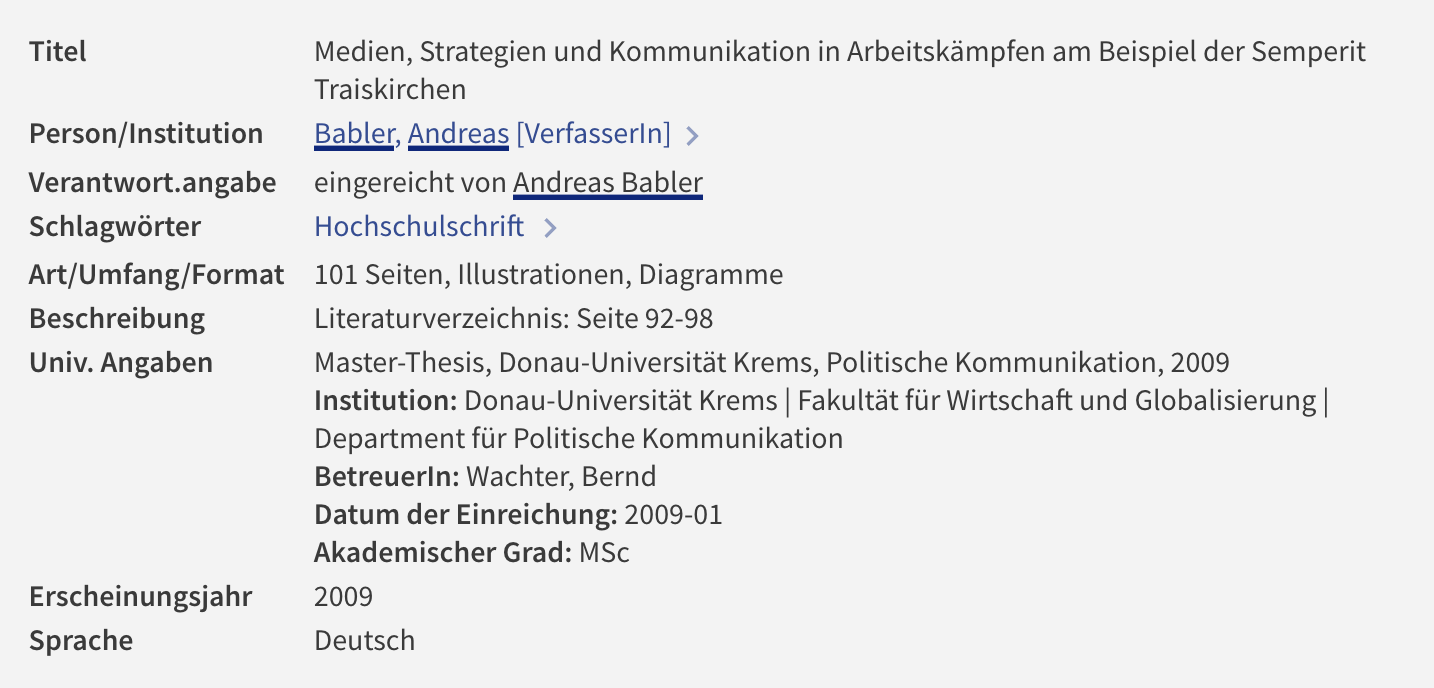
Task: Click the Person/Institution field label
Action: click(x=146, y=133)
